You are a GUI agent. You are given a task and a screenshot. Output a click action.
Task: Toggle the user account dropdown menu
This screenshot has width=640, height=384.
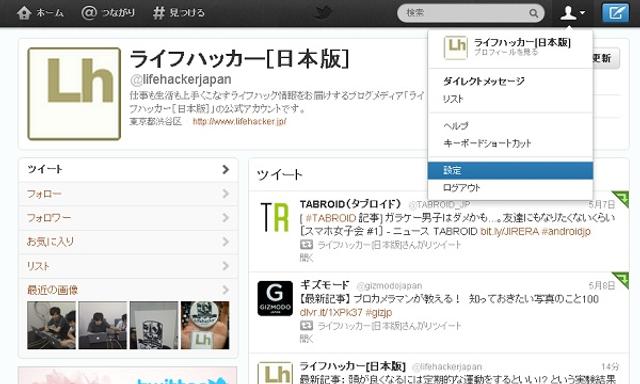[572, 13]
